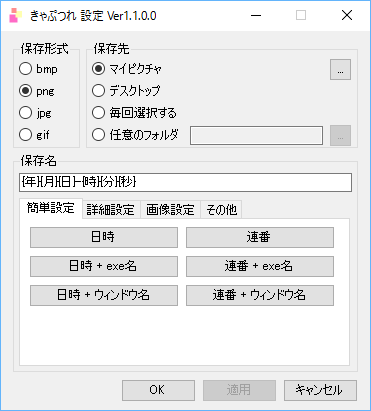Open browse button next to マイピクチャ
Viewport: 371px width, 411px height.
click(x=340, y=70)
